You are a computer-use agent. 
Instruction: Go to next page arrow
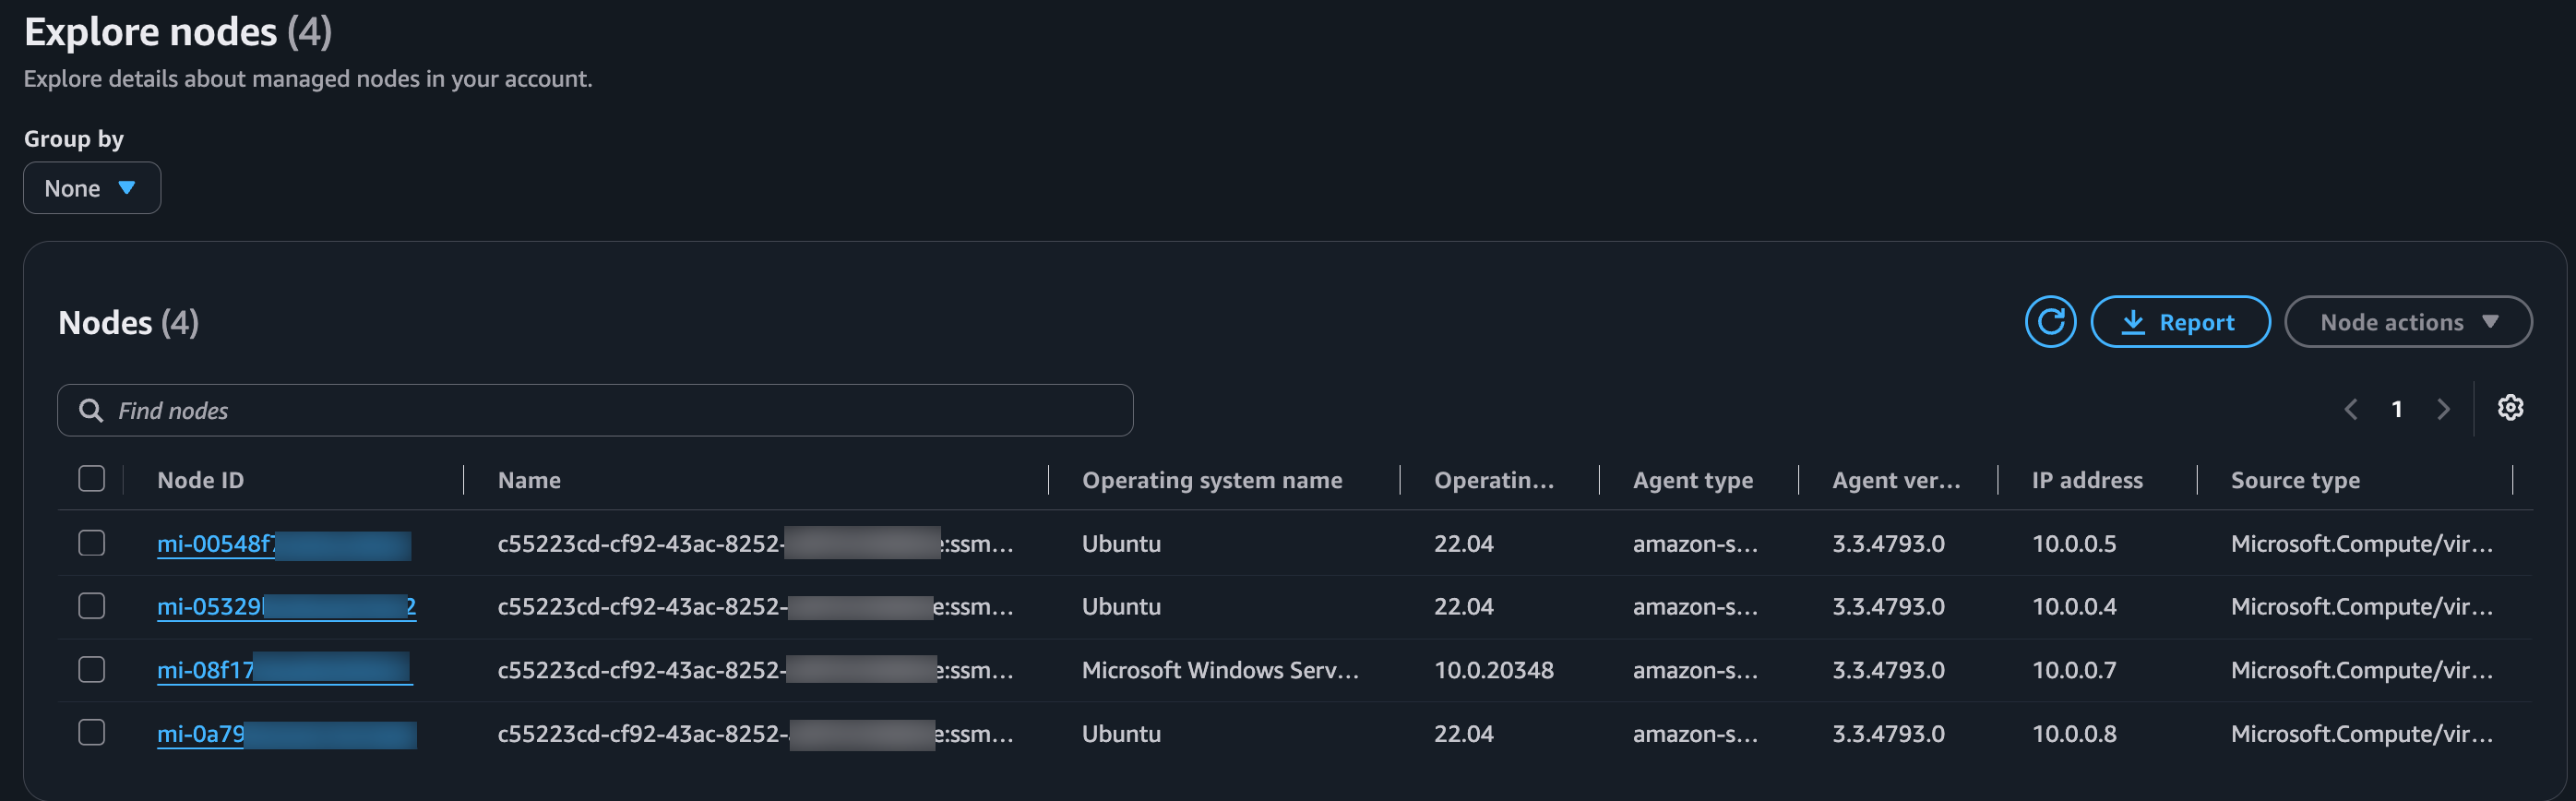point(2443,409)
